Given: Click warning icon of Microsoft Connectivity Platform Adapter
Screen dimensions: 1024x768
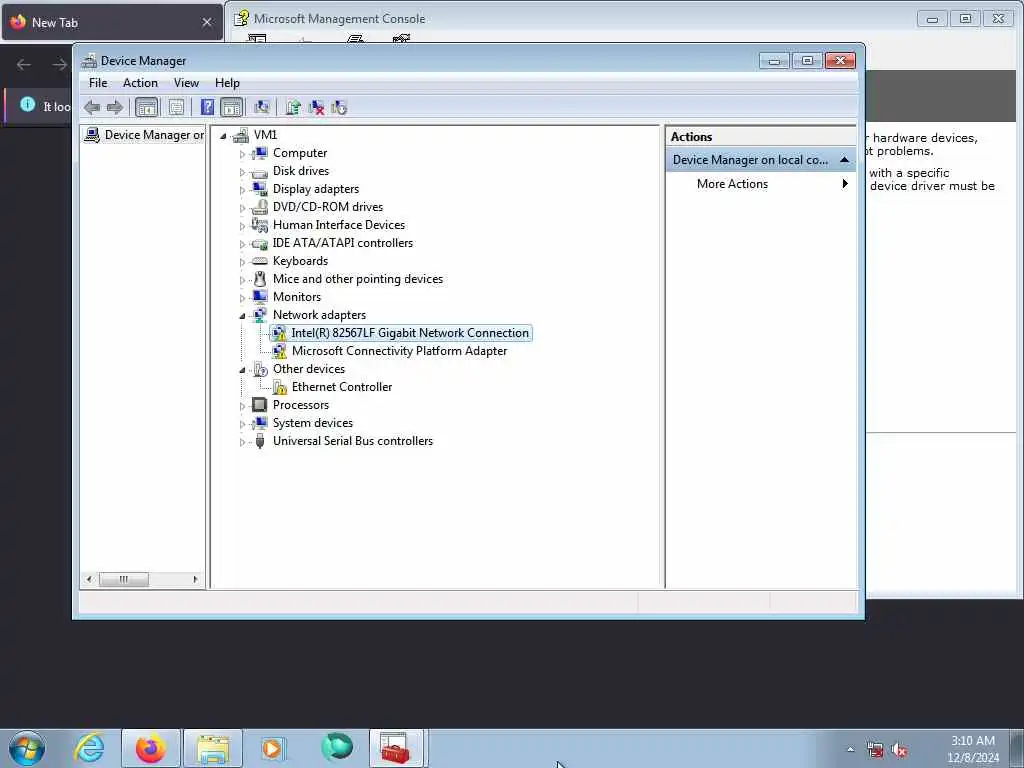Looking at the screenshot, I should (x=279, y=351).
